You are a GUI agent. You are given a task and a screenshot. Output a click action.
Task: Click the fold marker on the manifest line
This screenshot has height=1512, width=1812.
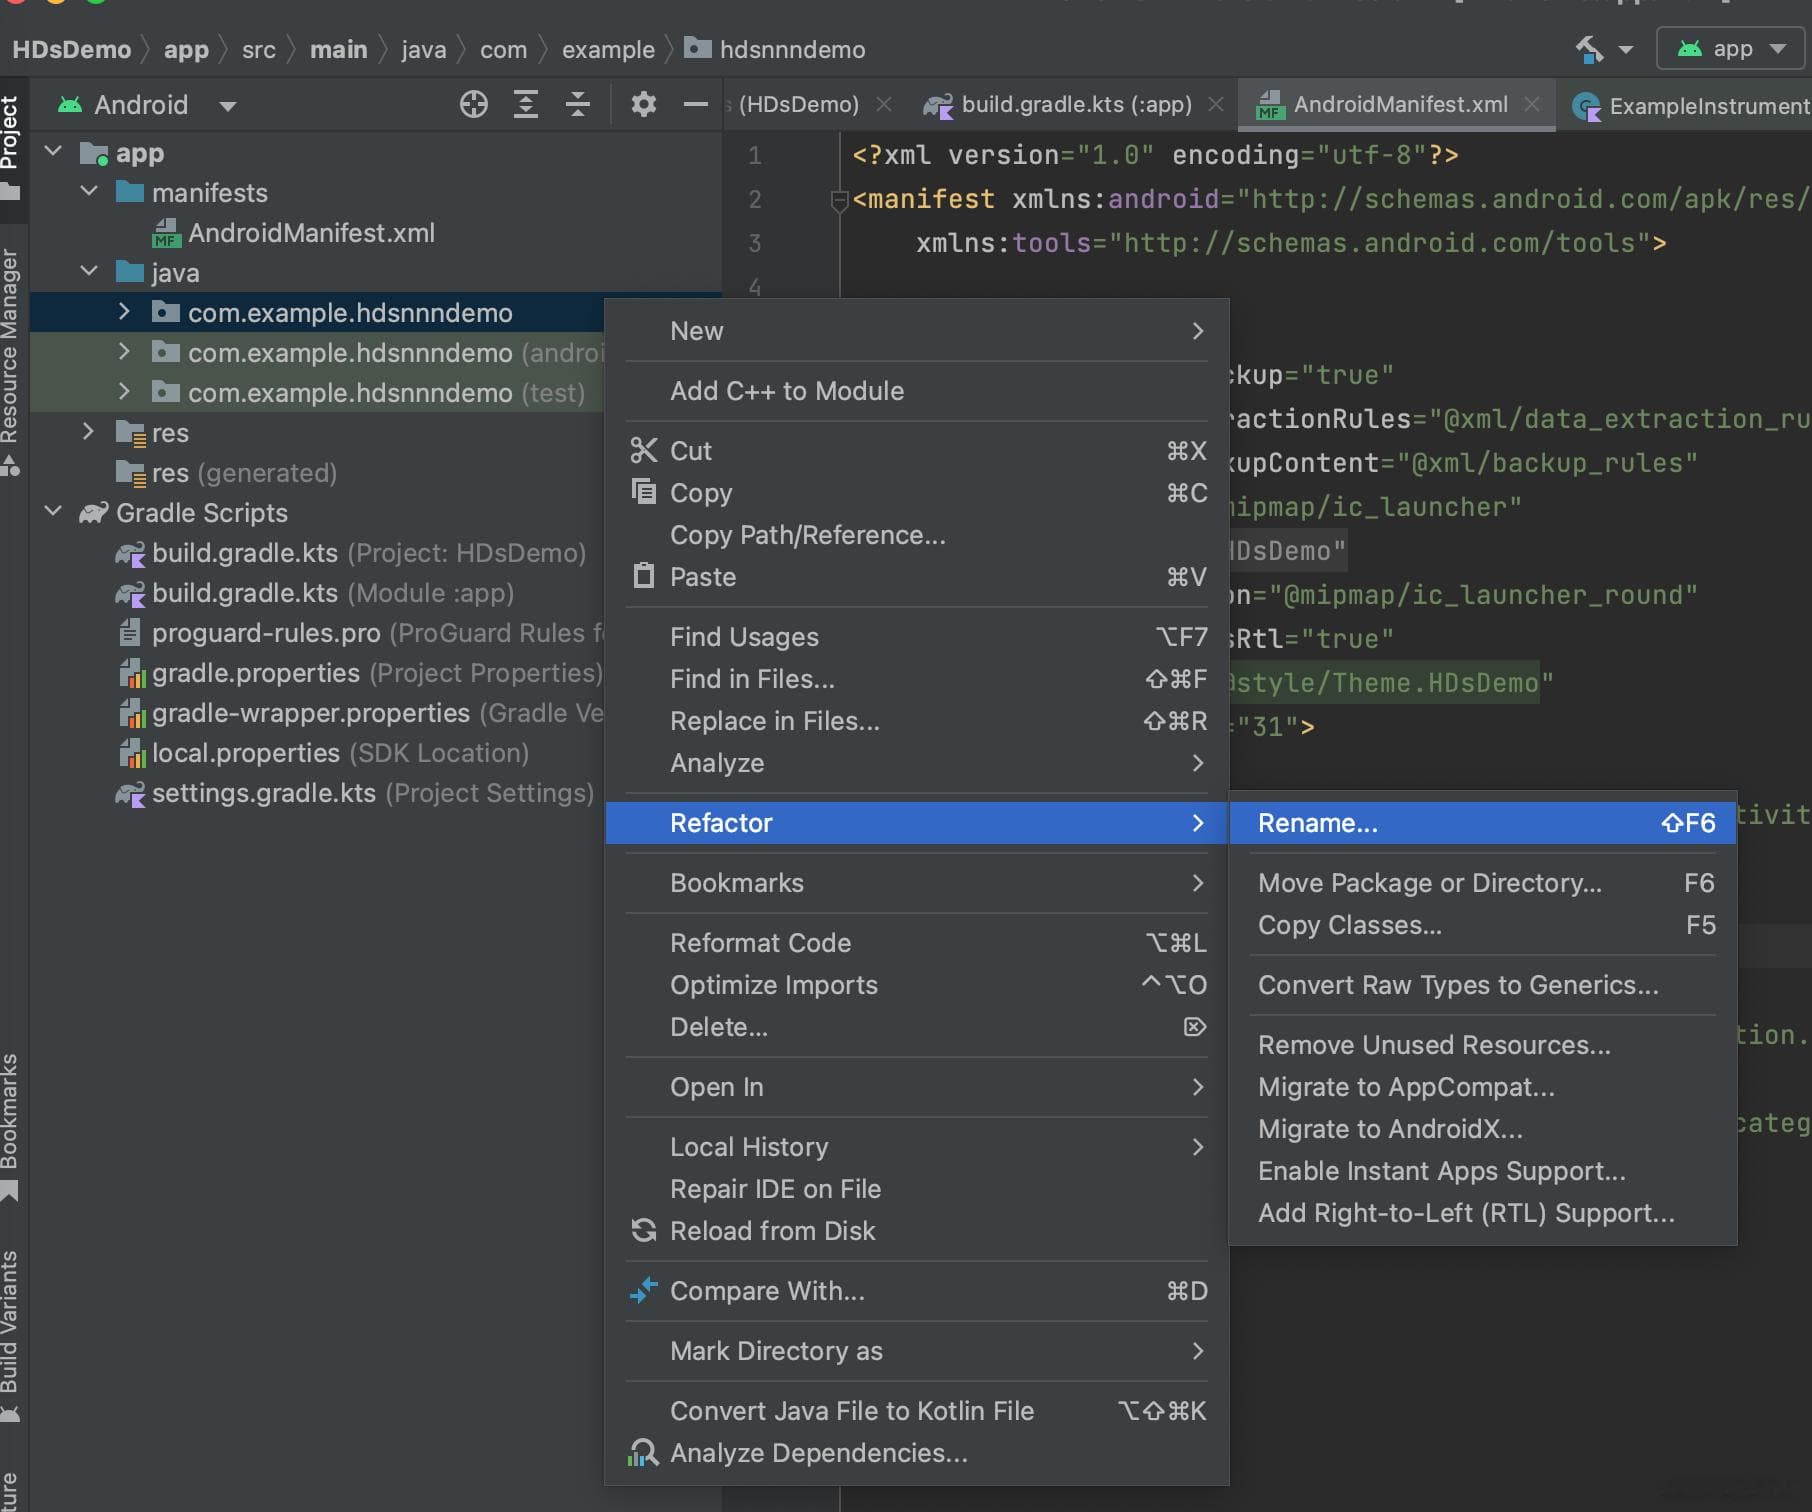pos(839,200)
